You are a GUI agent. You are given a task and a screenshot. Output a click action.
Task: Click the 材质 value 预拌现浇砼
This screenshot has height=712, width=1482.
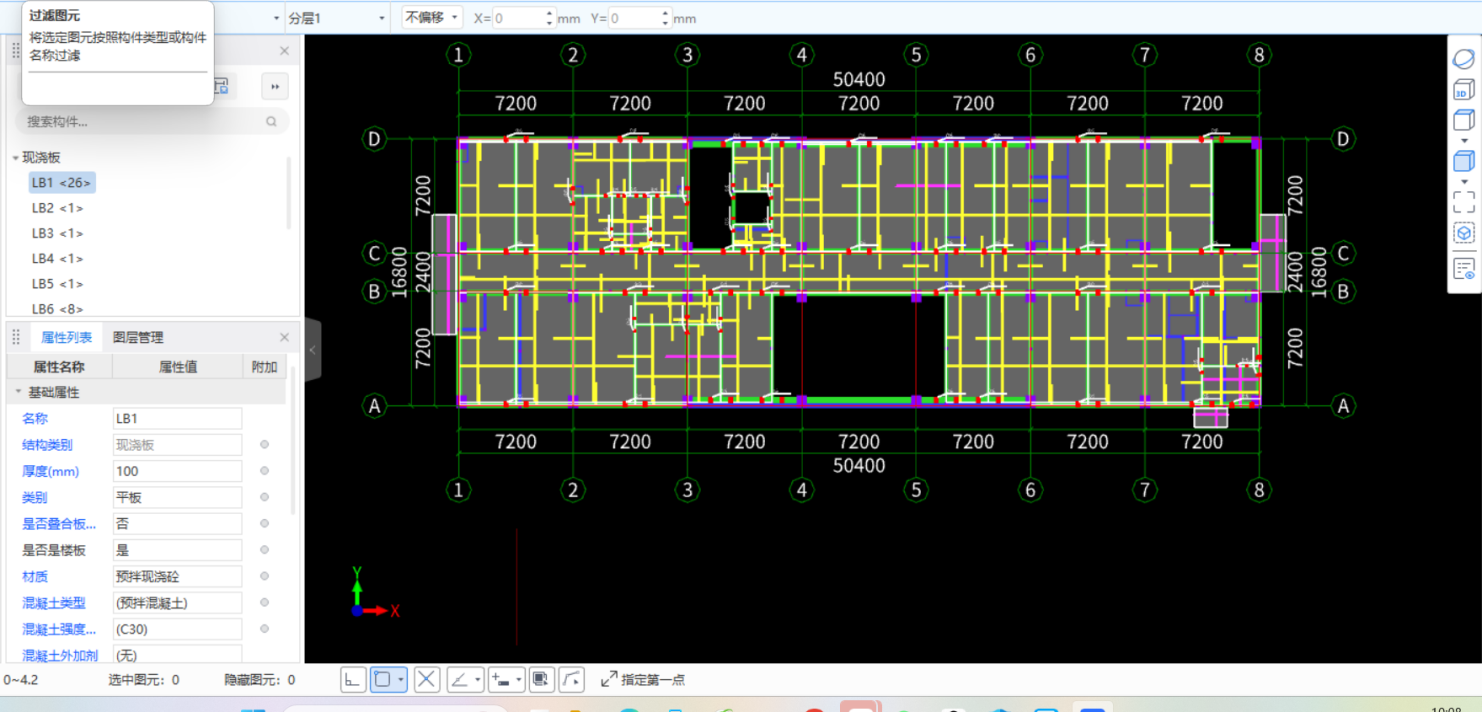coord(178,576)
